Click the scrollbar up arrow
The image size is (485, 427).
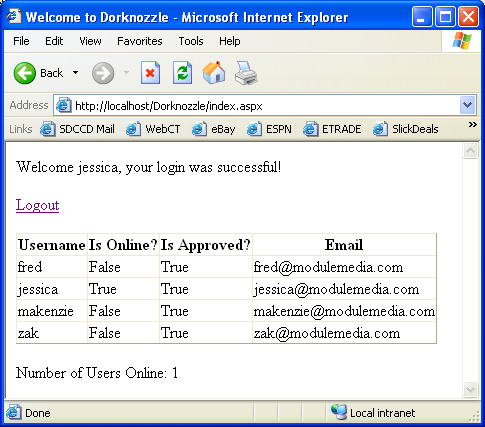point(470,151)
